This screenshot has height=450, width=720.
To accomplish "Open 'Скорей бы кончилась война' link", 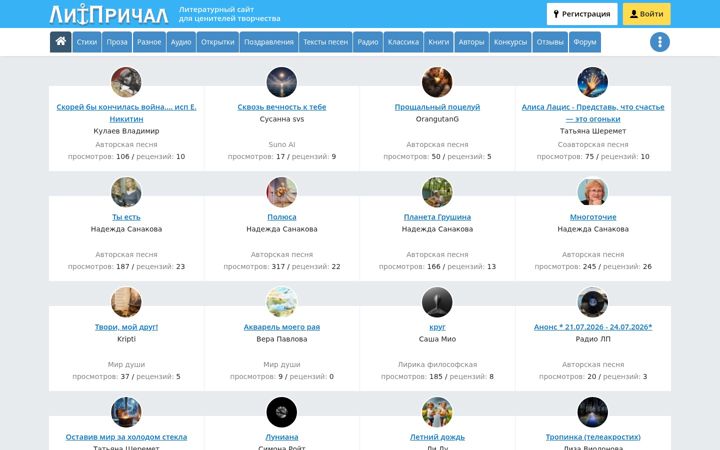I will pyautogui.click(x=126, y=113).
